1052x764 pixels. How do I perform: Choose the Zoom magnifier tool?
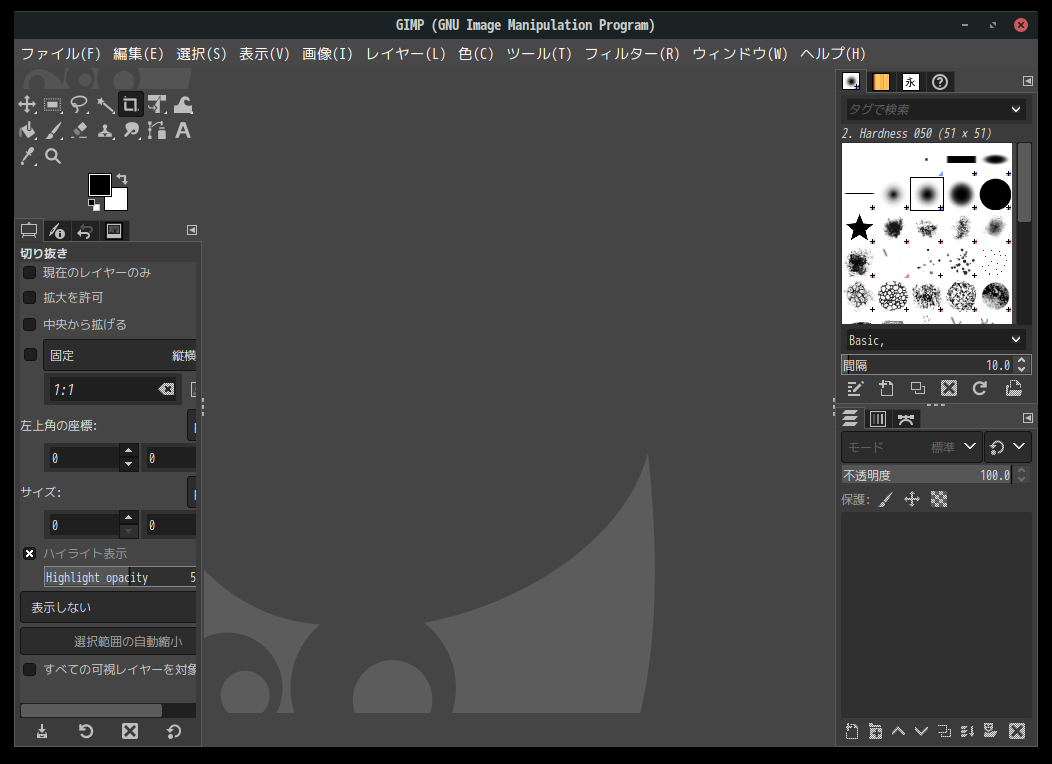pyautogui.click(x=53, y=156)
